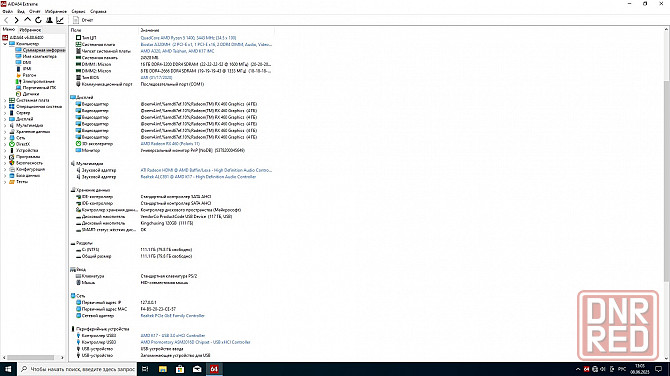Click the Отчет report button

tap(83, 20)
